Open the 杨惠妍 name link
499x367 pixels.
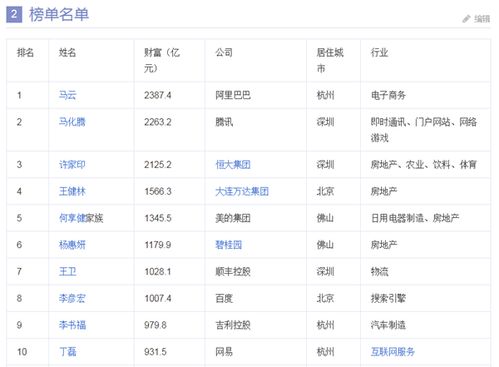click(x=72, y=245)
